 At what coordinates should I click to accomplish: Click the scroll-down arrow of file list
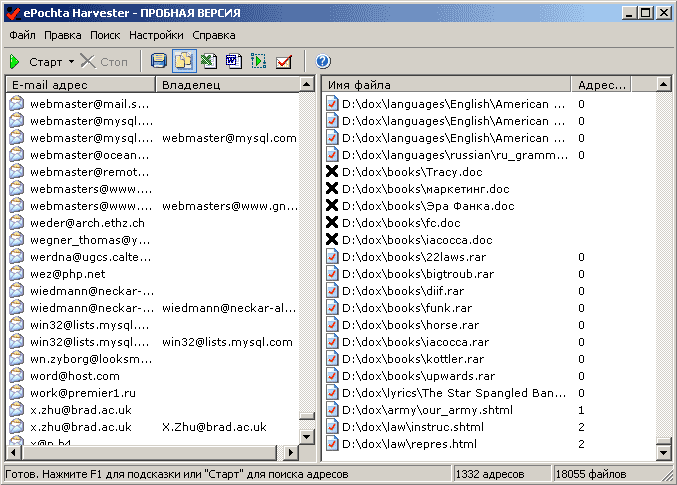tap(664, 453)
